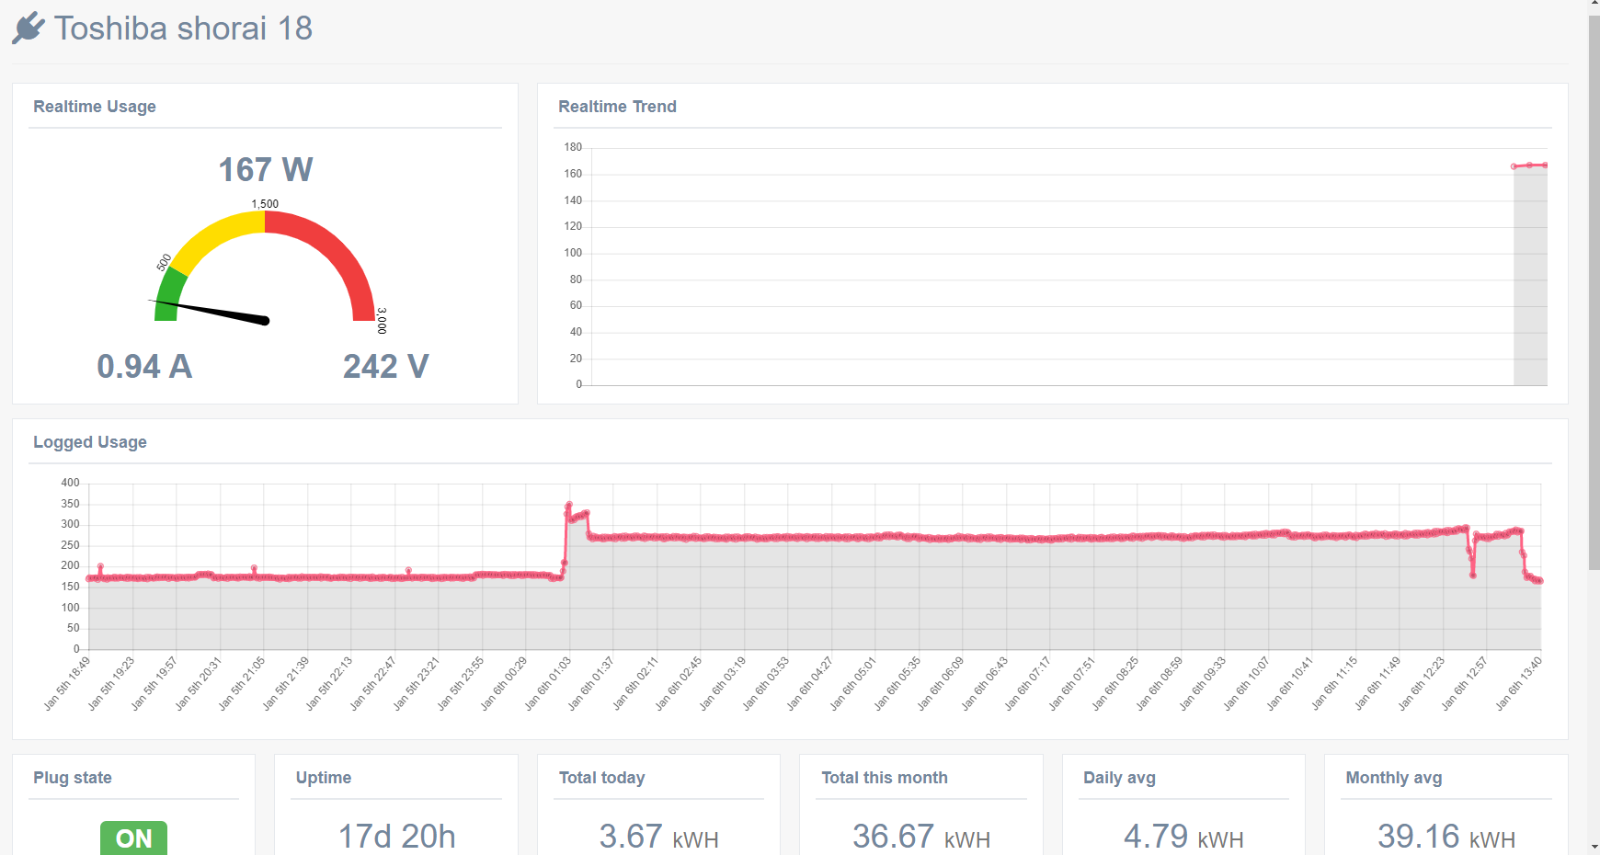Click the Uptime card heading
The height and width of the screenshot is (855, 1600).
(323, 778)
